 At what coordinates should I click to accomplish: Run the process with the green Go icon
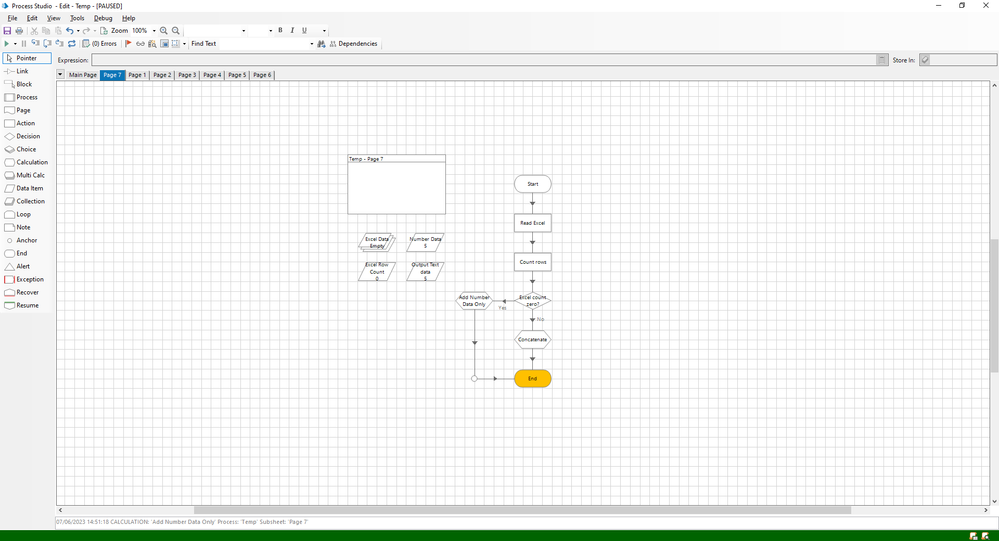tap(6, 44)
